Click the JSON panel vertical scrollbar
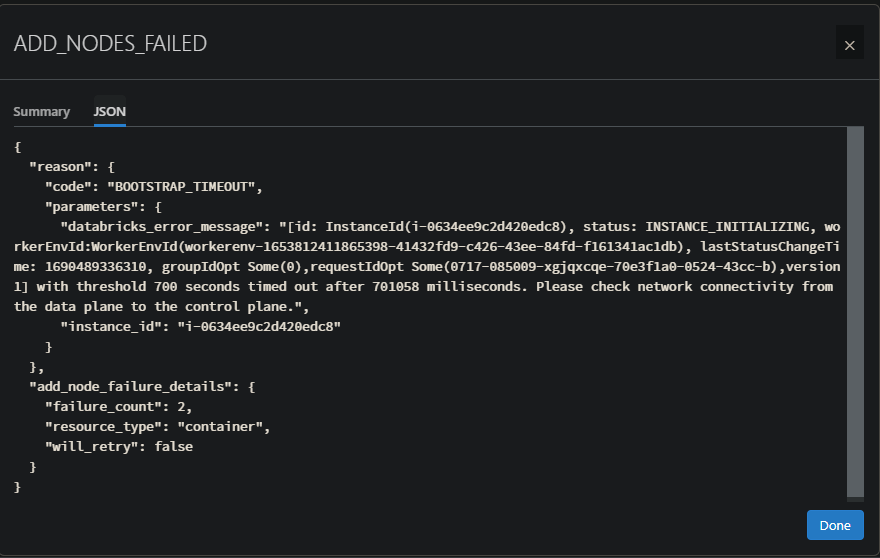Viewport: 880px width, 558px height. pyautogui.click(x=855, y=312)
